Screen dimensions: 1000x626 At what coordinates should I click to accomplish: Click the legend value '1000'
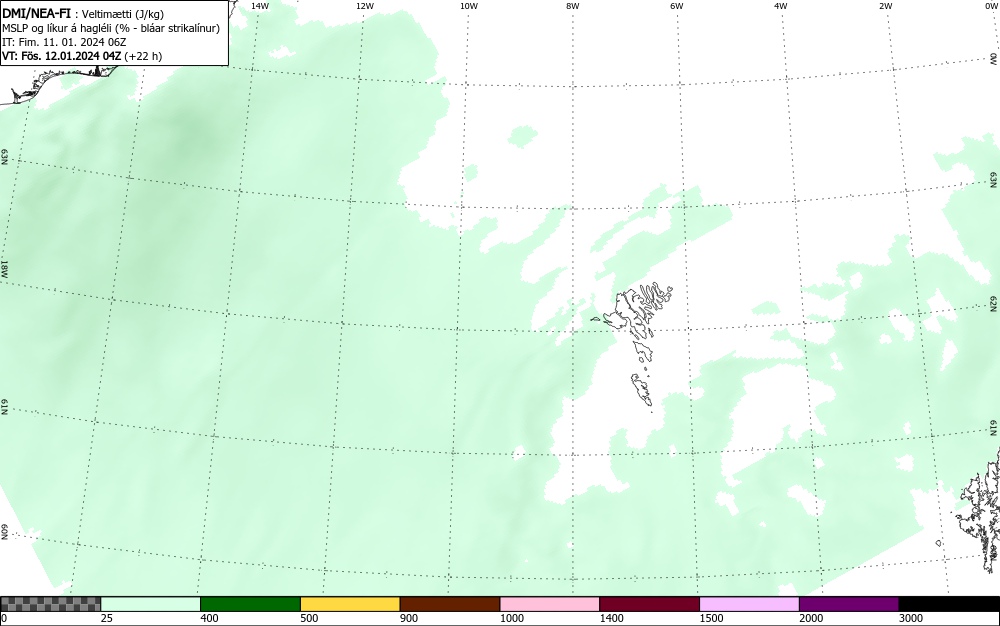click(511, 618)
